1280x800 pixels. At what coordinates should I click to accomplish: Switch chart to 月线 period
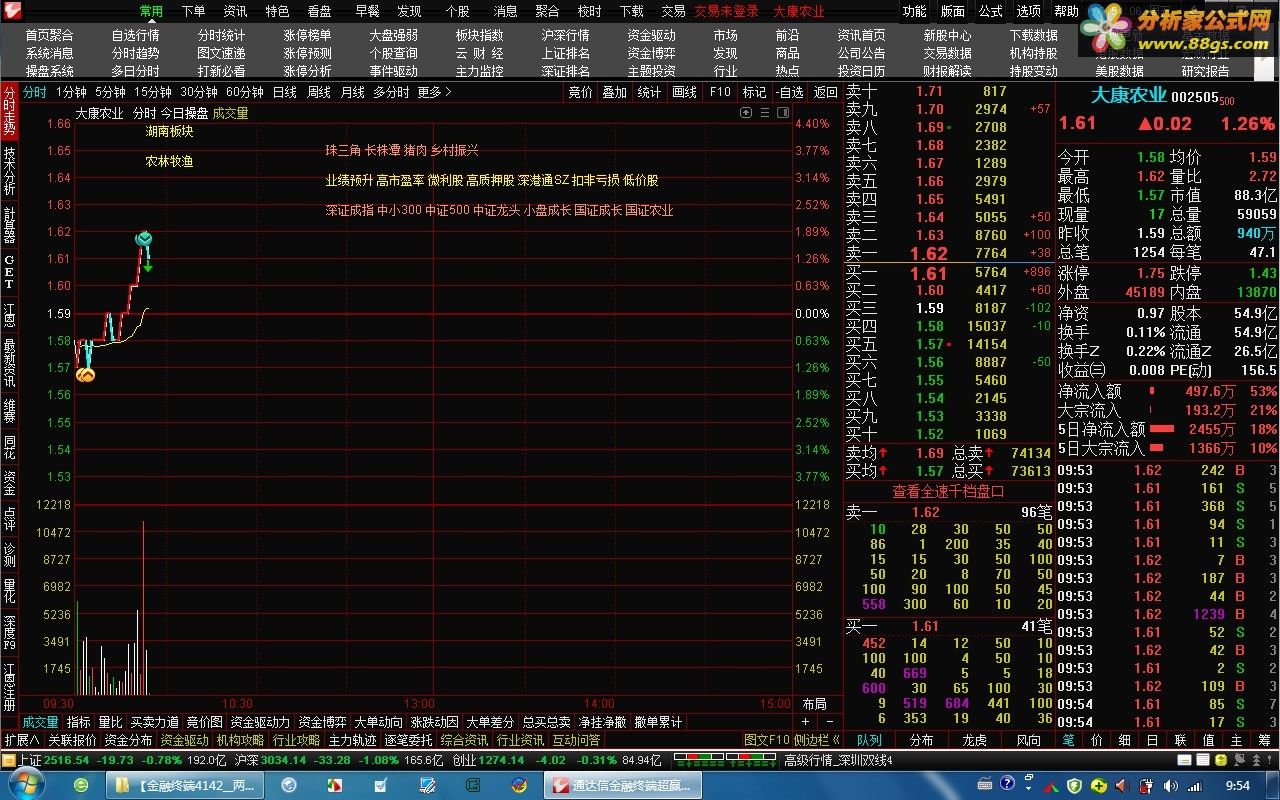click(353, 92)
